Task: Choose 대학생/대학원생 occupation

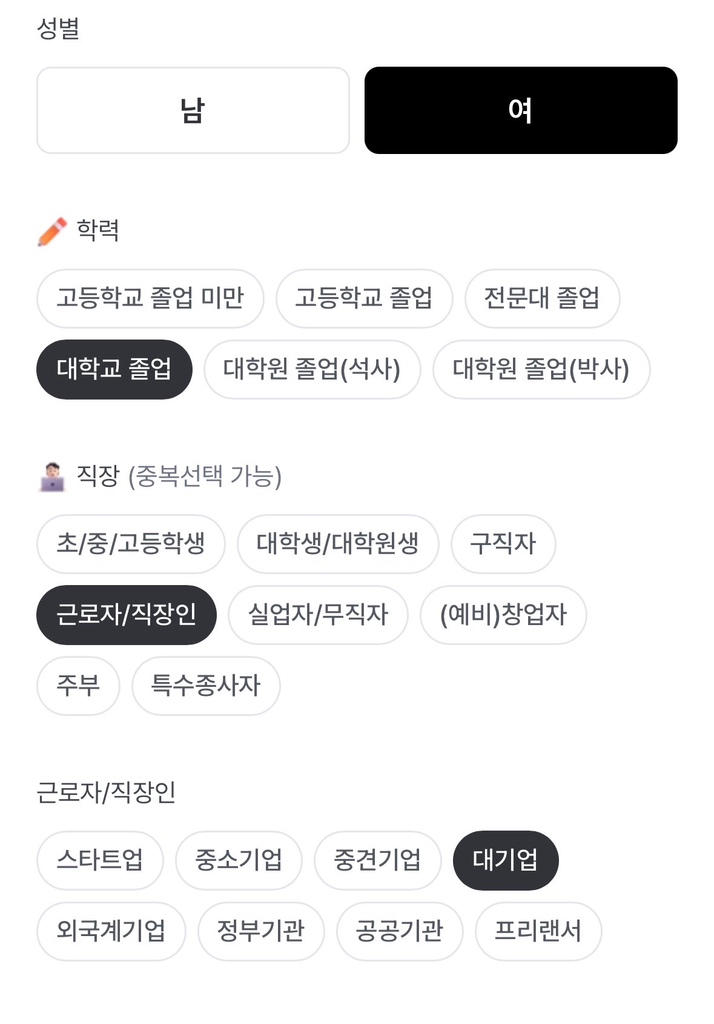Action: point(337,544)
